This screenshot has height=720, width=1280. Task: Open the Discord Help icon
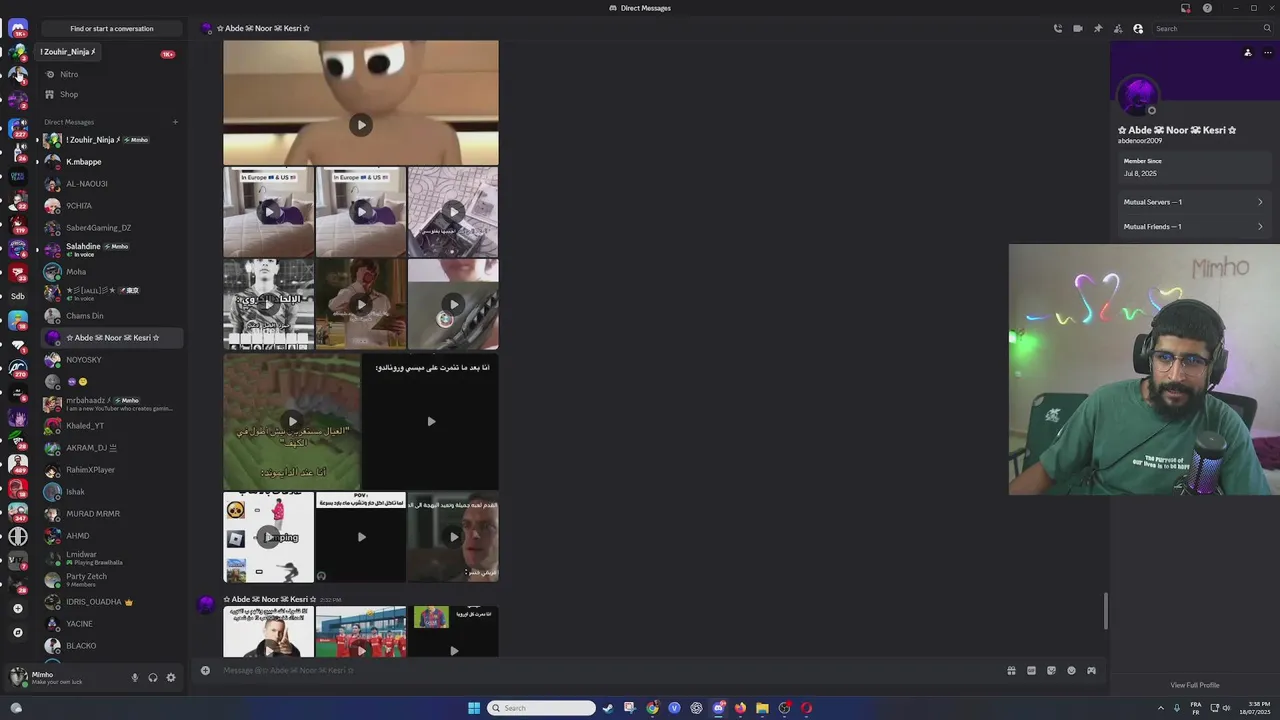pos(1207,8)
